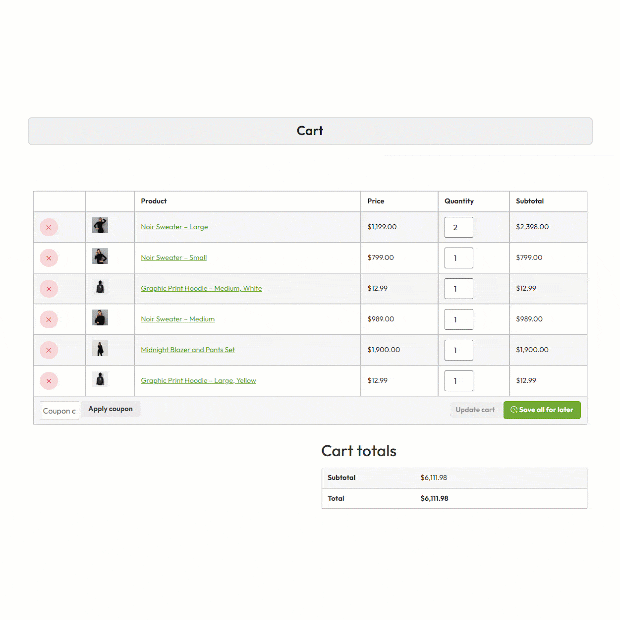This screenshot has width=620, height=620.
Task: Open Noir Sweater – Small product link
Action: (174, 258)
